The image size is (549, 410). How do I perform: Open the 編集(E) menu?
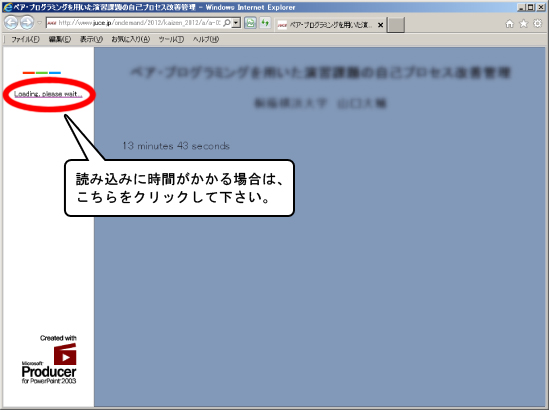coord(60,39)
